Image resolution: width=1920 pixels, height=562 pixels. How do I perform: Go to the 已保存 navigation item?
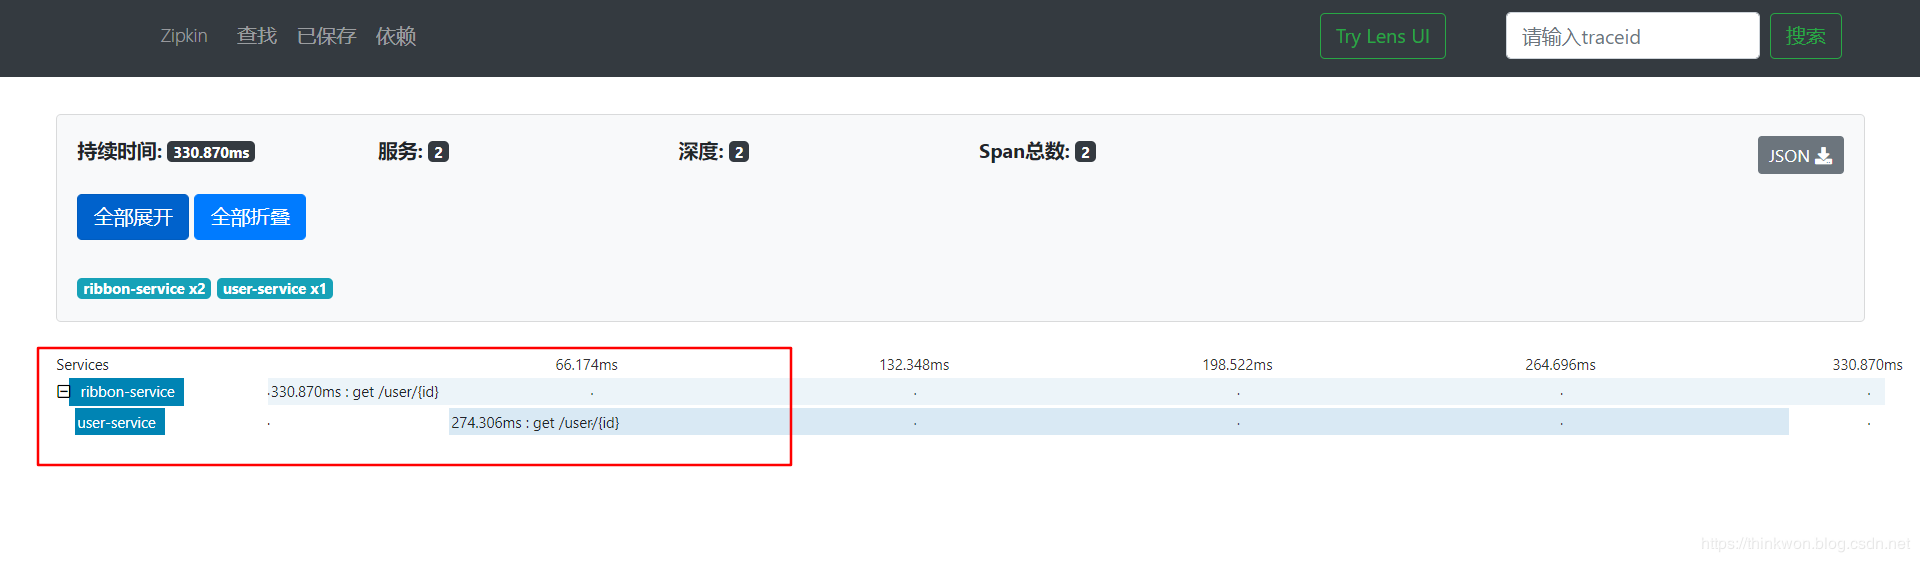coord(326,36)
